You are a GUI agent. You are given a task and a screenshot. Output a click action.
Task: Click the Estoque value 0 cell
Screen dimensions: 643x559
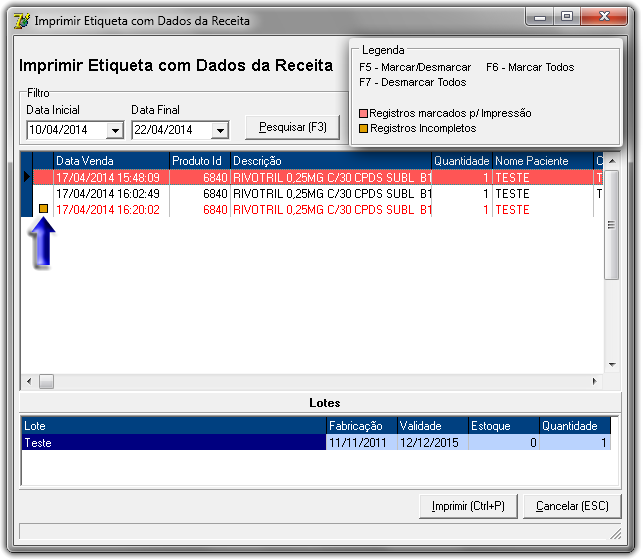tap(504, 443)
